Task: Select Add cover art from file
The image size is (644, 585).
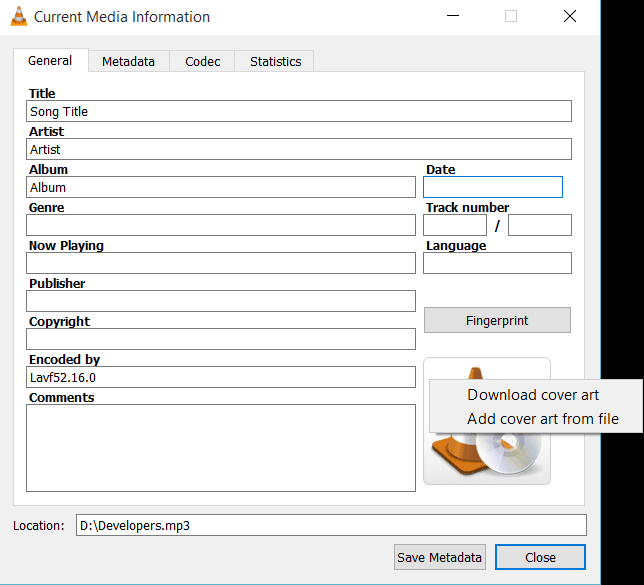Action: (542, 419)
